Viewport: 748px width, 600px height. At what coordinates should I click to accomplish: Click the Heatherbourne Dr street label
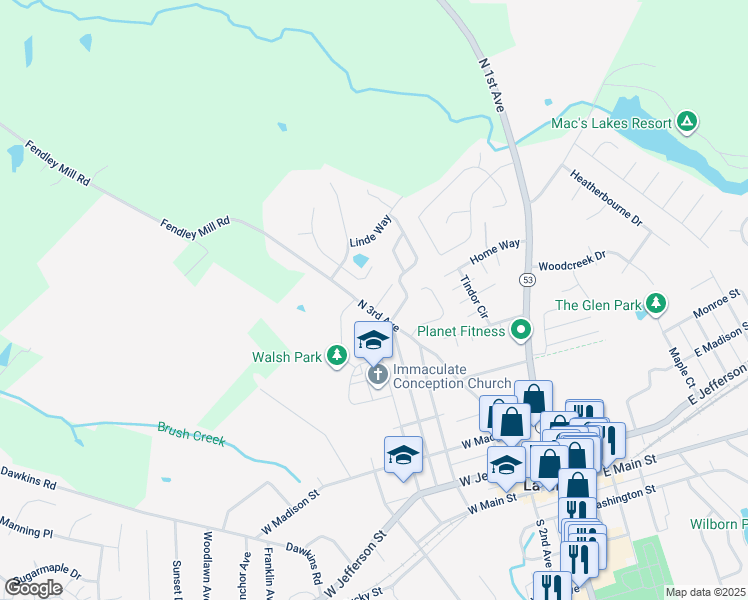[x=606, y=198]
